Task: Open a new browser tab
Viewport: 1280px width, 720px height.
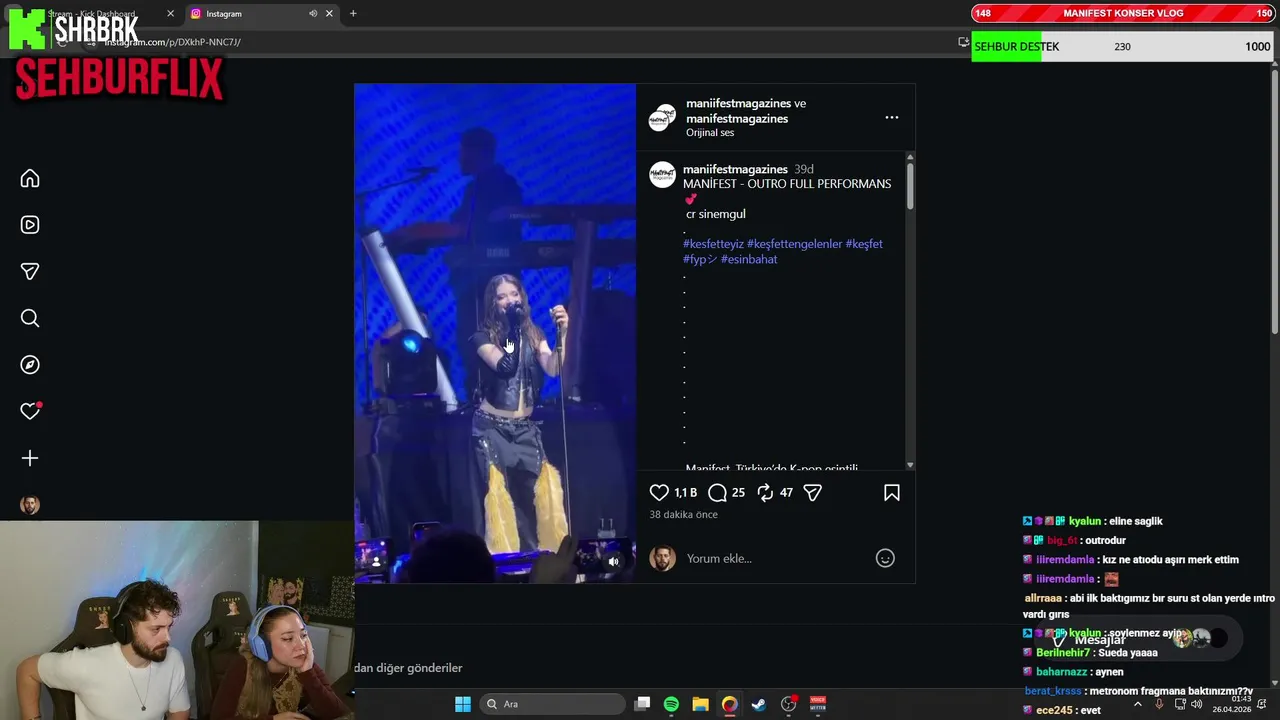Action: (353, 13)
